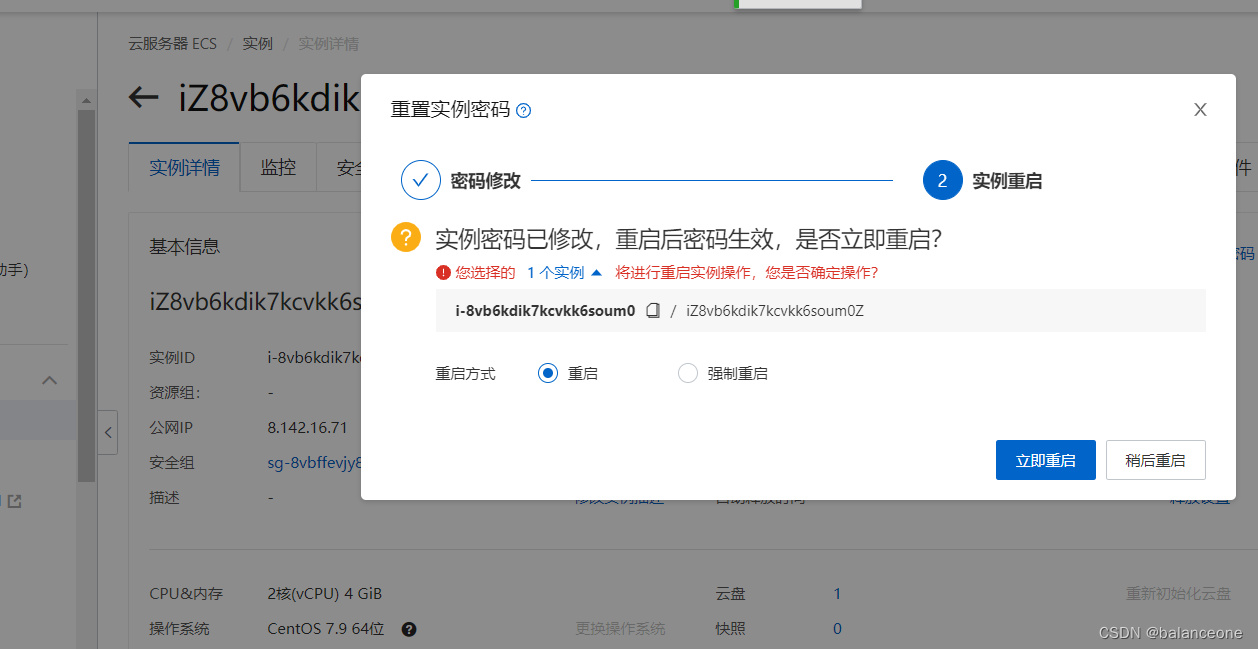Viewport: 1258px width, 649px height.
Task: Collapse the sidebar section with the chevron
Action: pyautogui.click(x=48, y=380)
